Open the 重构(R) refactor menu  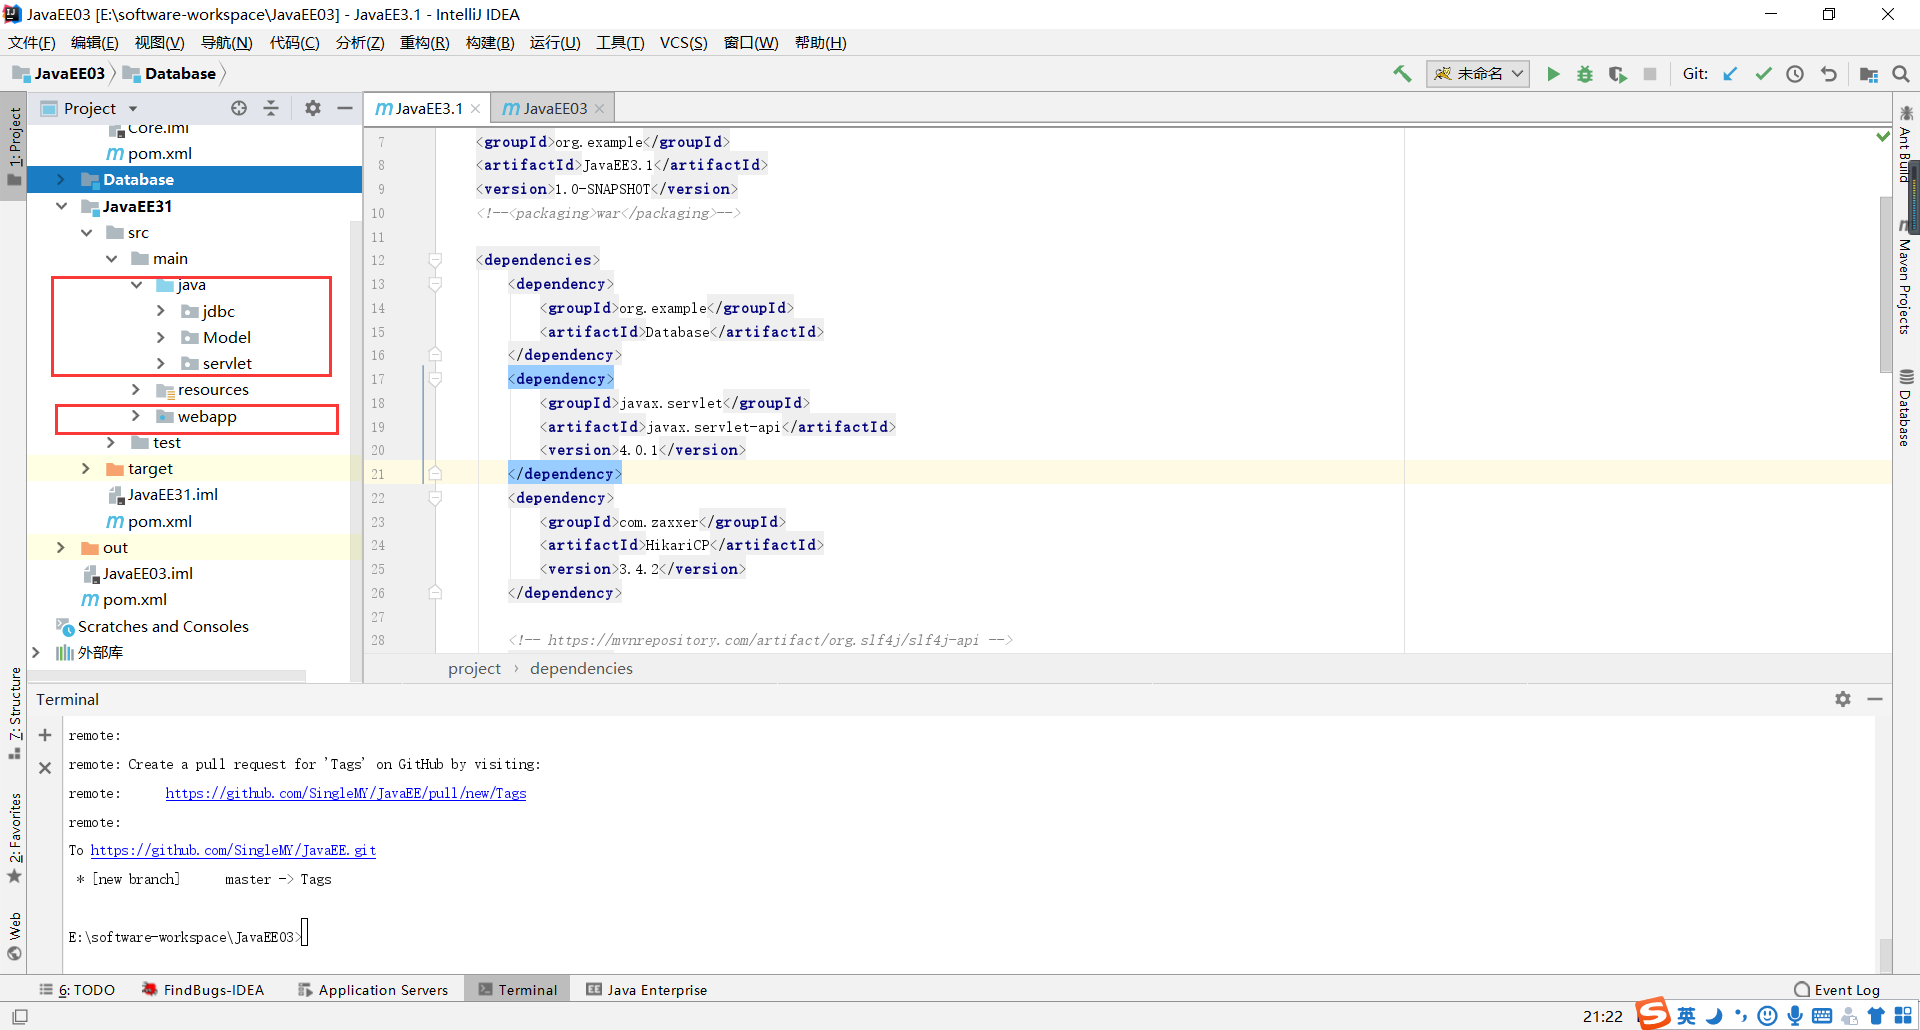coord(425,42)
